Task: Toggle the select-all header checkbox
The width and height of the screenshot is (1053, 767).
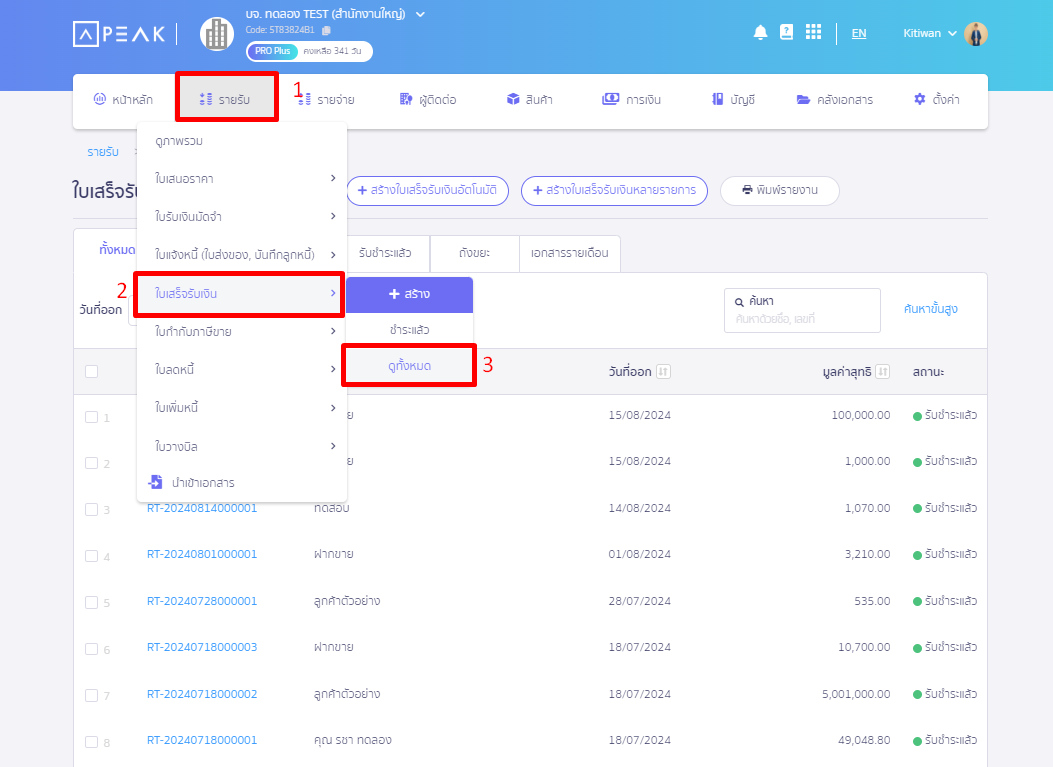Action: (92, 372)
